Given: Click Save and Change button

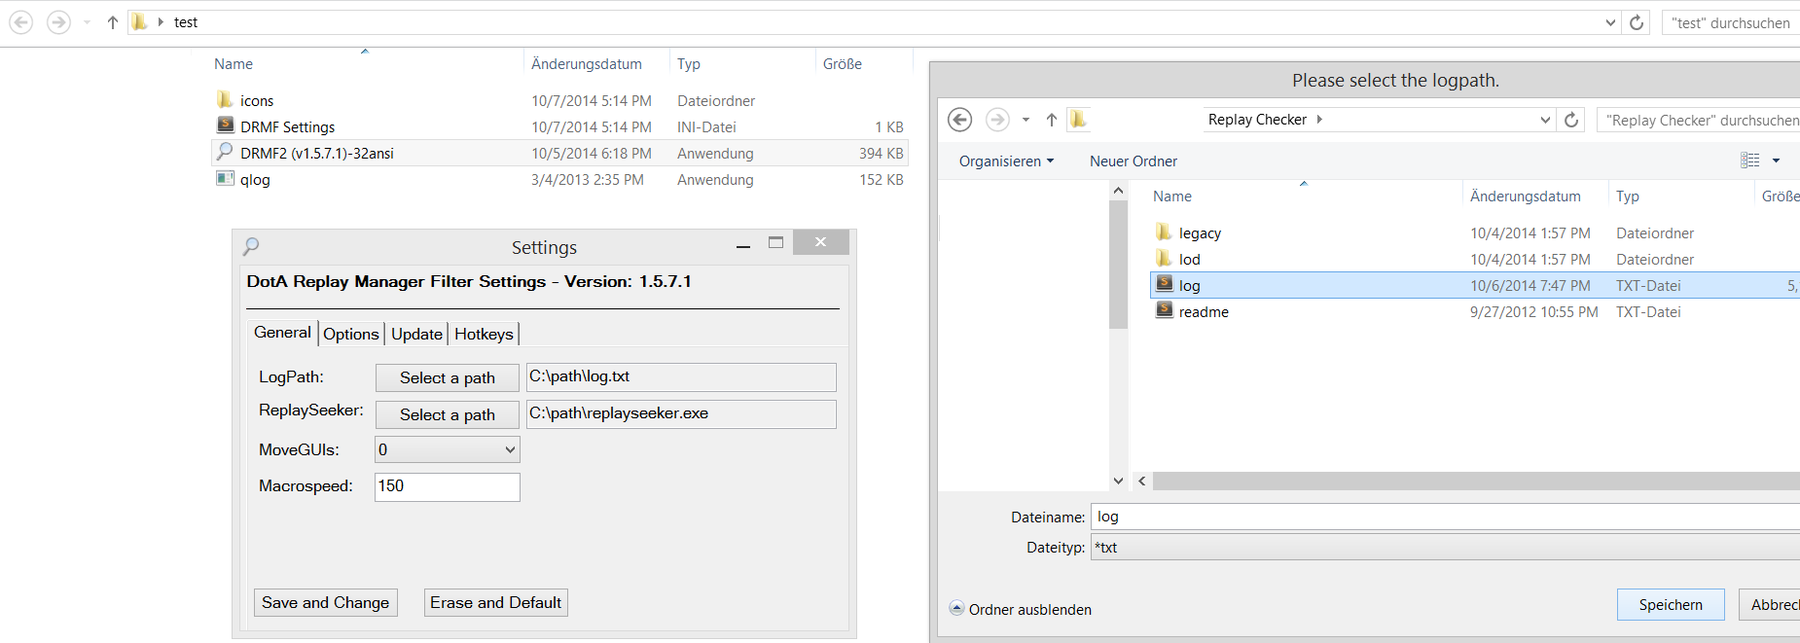Looking at the screenshot, I should [x=325, y=602].
